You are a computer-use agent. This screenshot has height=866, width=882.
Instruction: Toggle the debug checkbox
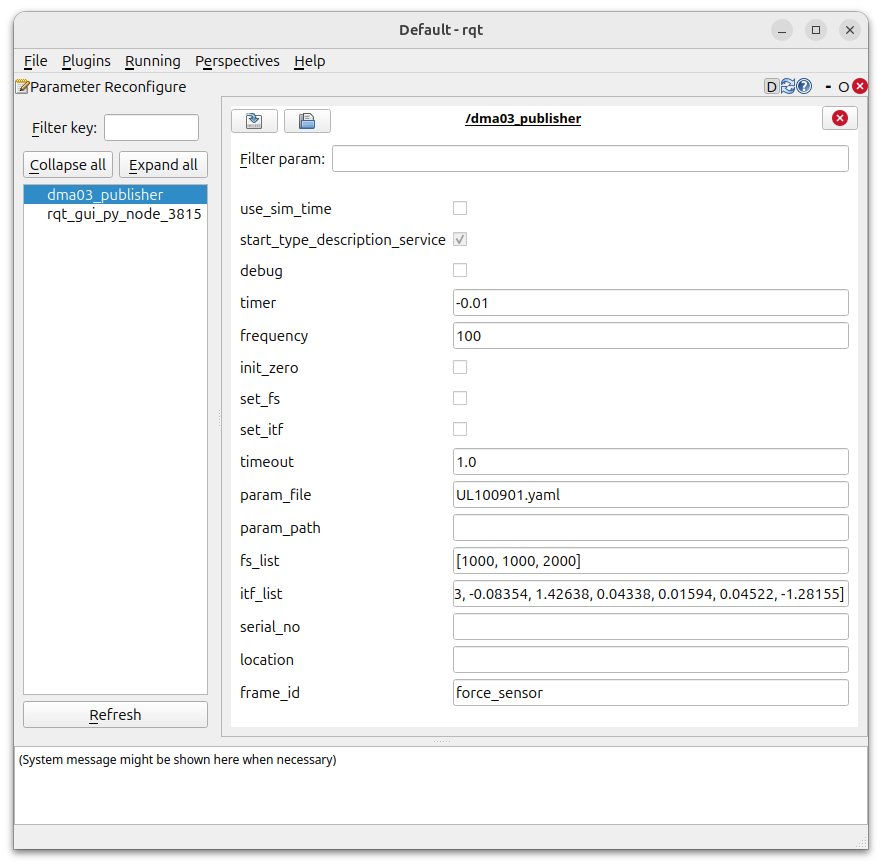(459, 270)
